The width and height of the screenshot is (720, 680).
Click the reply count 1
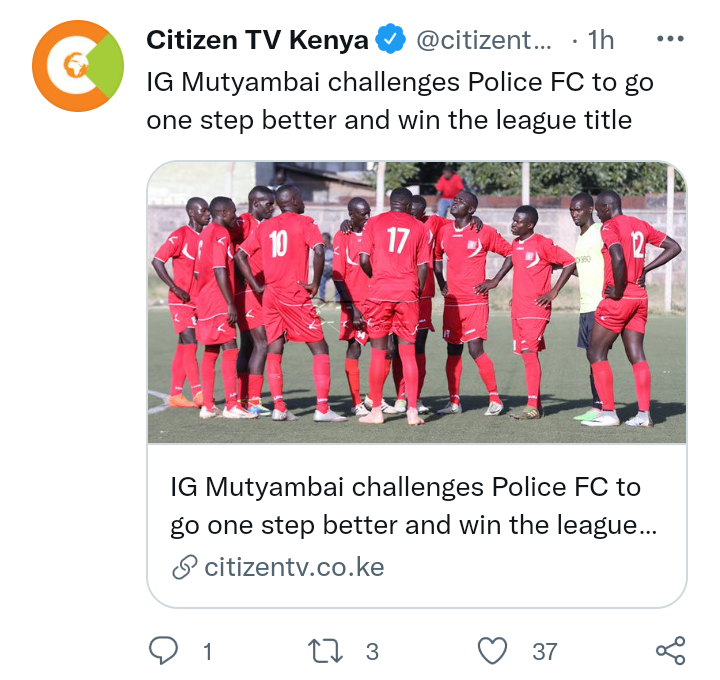pyautogui.click(x=208, y=652)
